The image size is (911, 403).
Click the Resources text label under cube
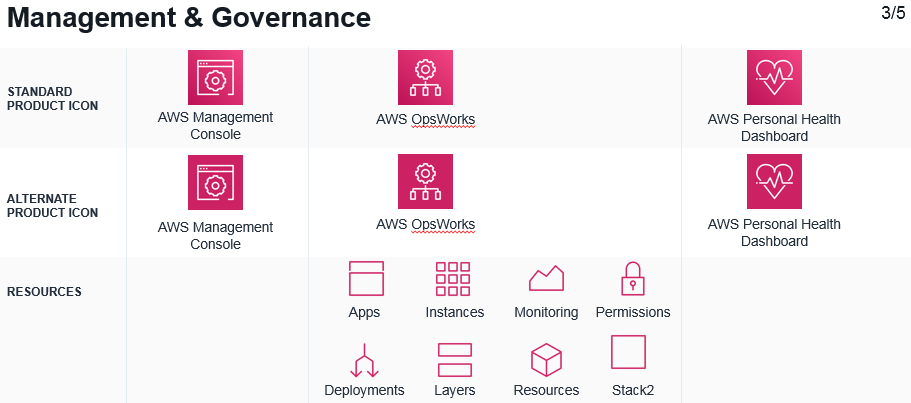pyautogui.click(x=546, y=390)
